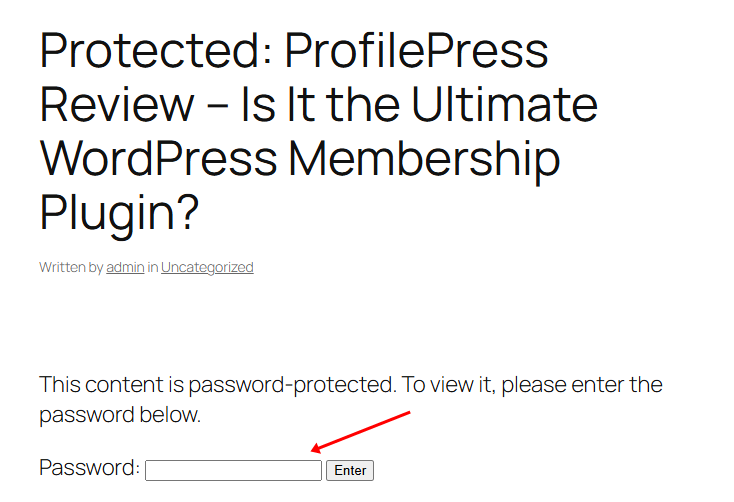Viewport: 734px width, 502px height.
Task: Open the Uncategorized category link
Action: pos(207,267)
